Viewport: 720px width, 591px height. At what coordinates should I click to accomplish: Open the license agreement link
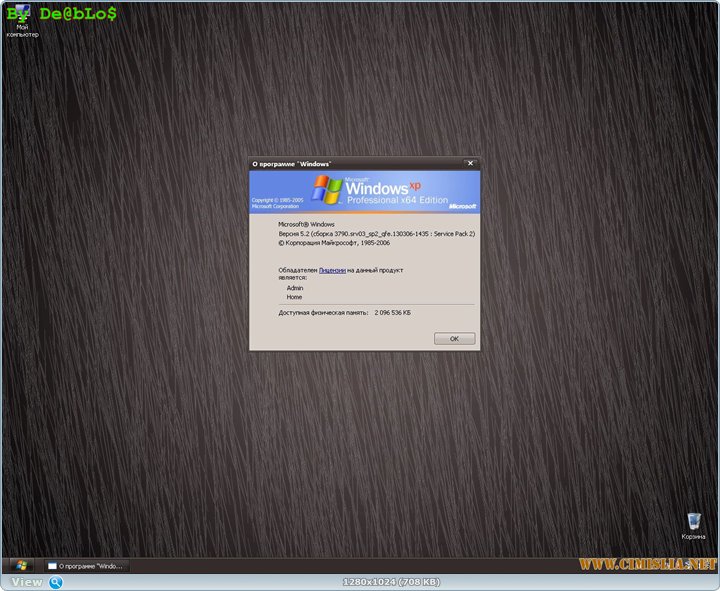pyautogui.click(x=332, y=270)
